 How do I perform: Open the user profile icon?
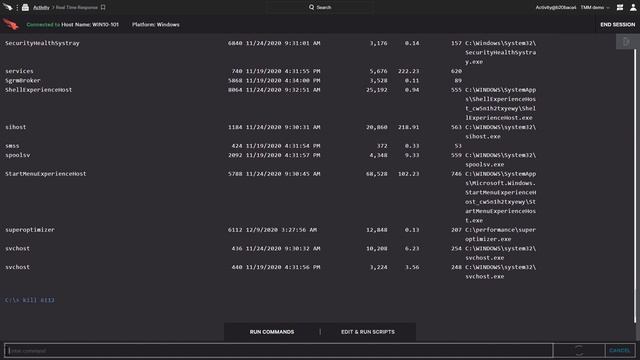[633, 7]
